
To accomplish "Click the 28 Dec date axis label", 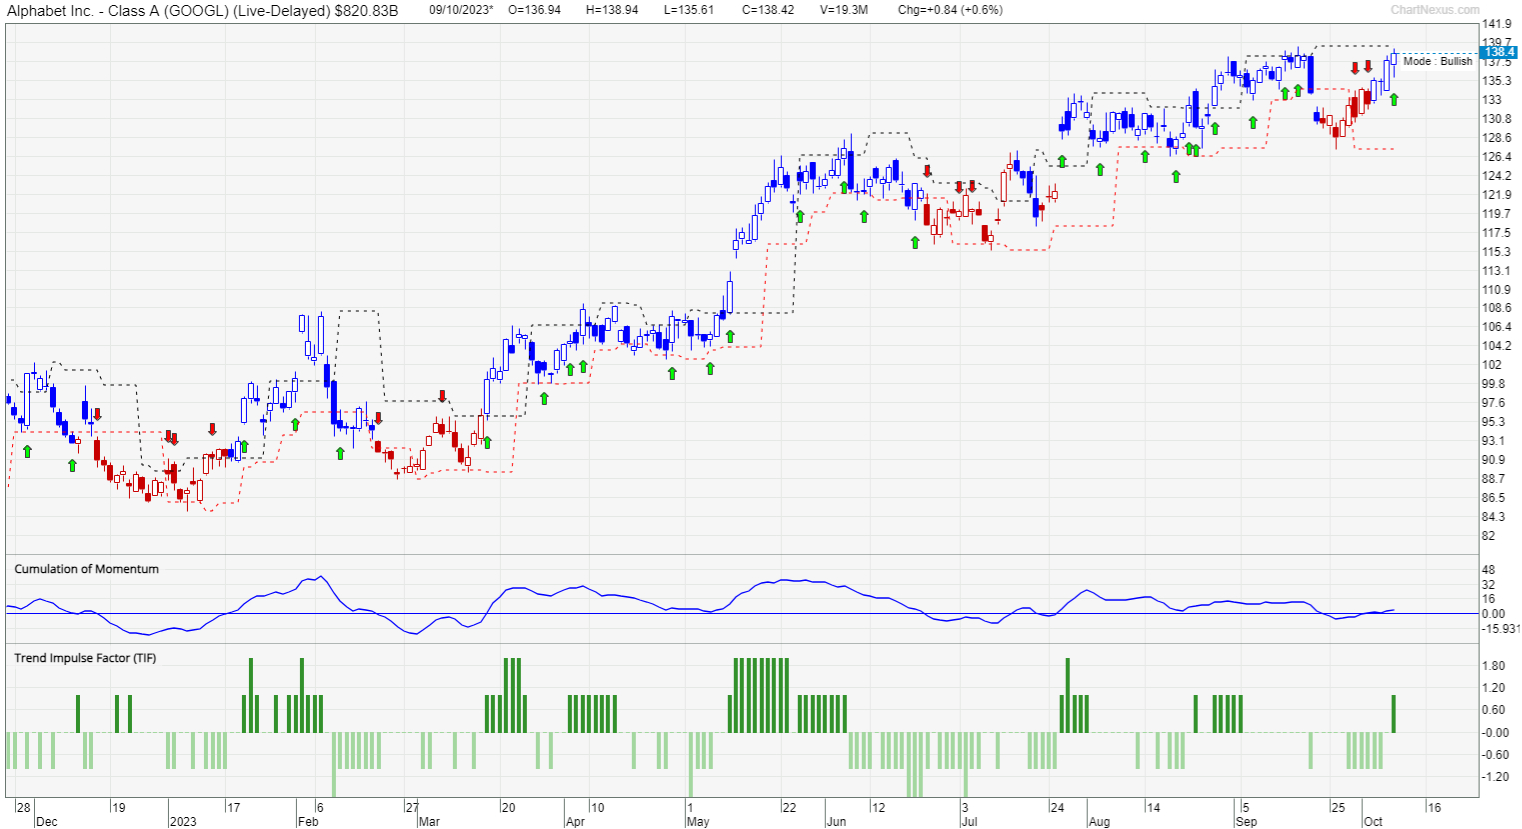I will pyautogui.click(x=35, y=814).
